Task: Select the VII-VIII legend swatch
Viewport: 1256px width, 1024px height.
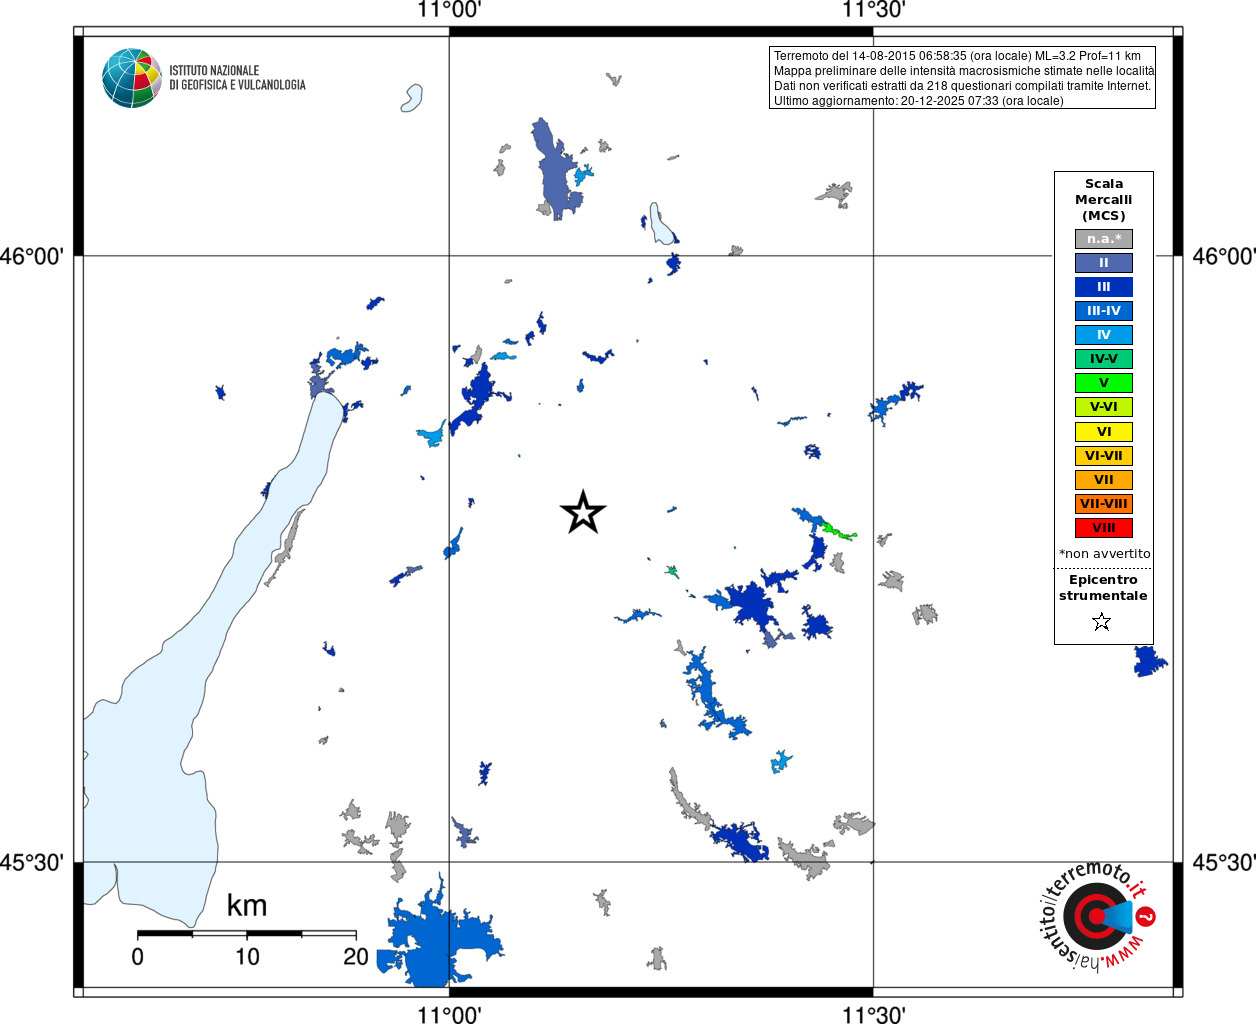Action: (1104, 504)
